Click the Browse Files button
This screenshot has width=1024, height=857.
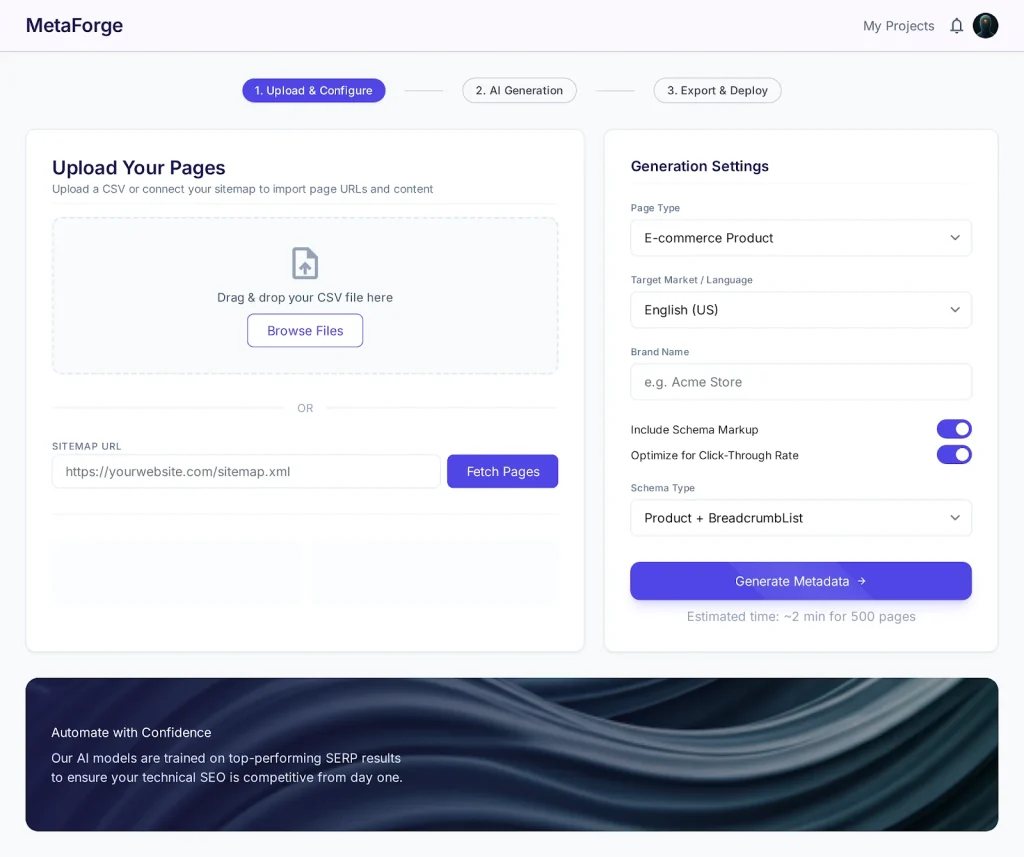(x=305, y=331)
